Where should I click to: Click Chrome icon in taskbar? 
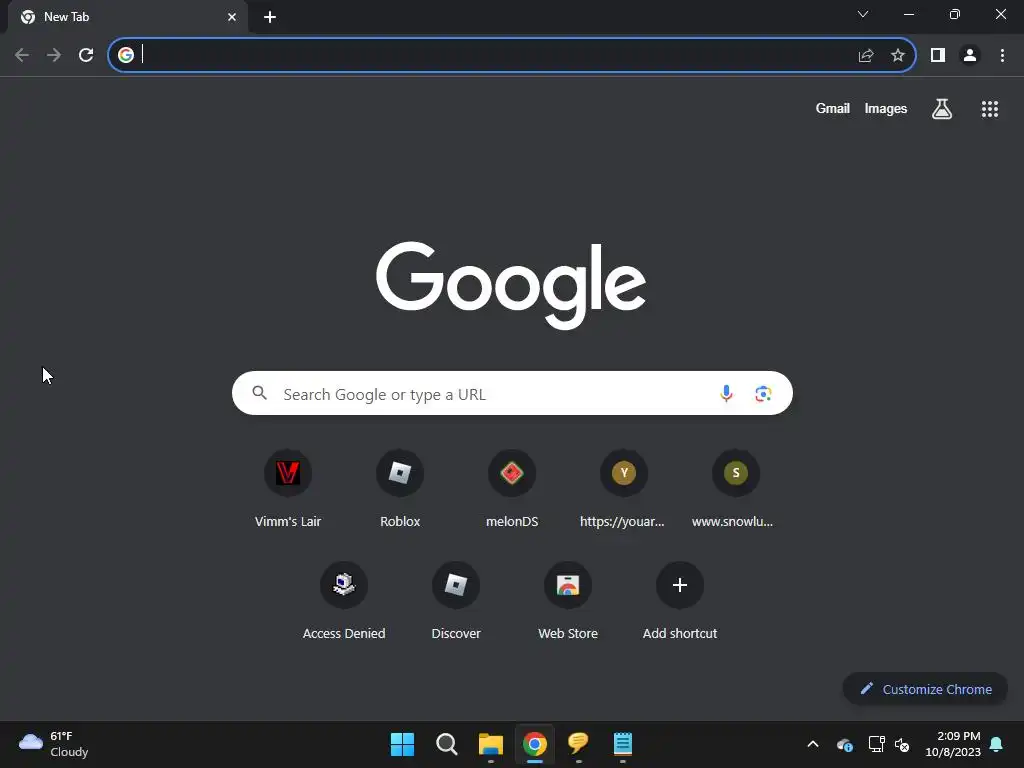pos(535,744)
